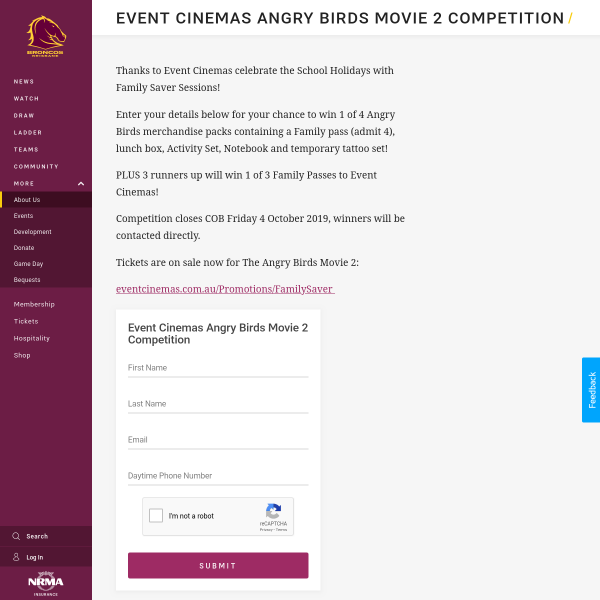Go to the About Us page
Screen dimensions: 600x600
[27, 199]
